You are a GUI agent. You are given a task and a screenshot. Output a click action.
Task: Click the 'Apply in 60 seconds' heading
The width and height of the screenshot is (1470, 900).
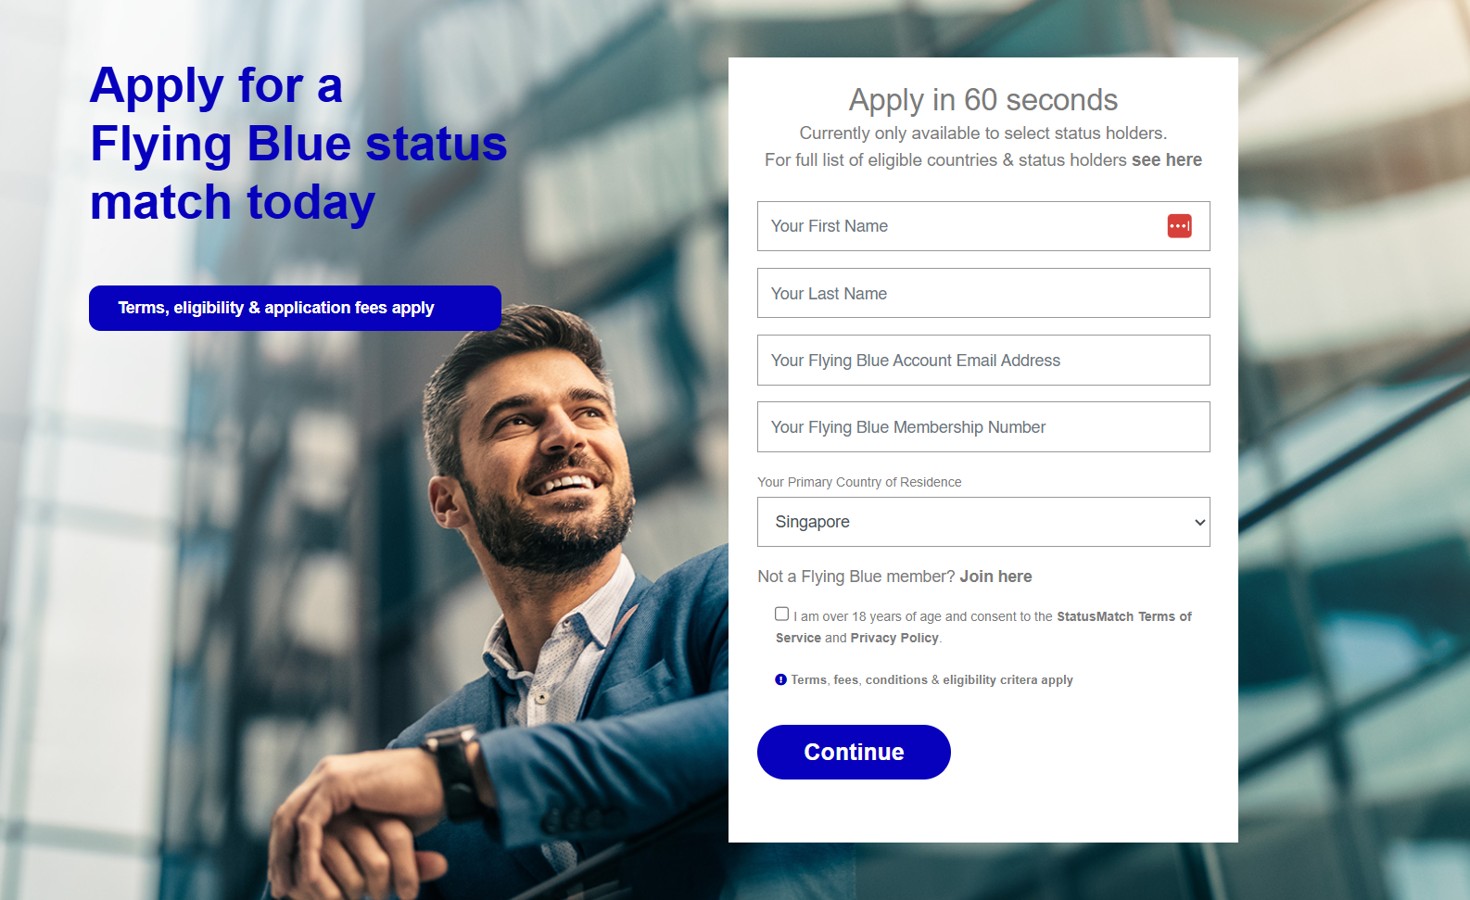tap(983, 100)
